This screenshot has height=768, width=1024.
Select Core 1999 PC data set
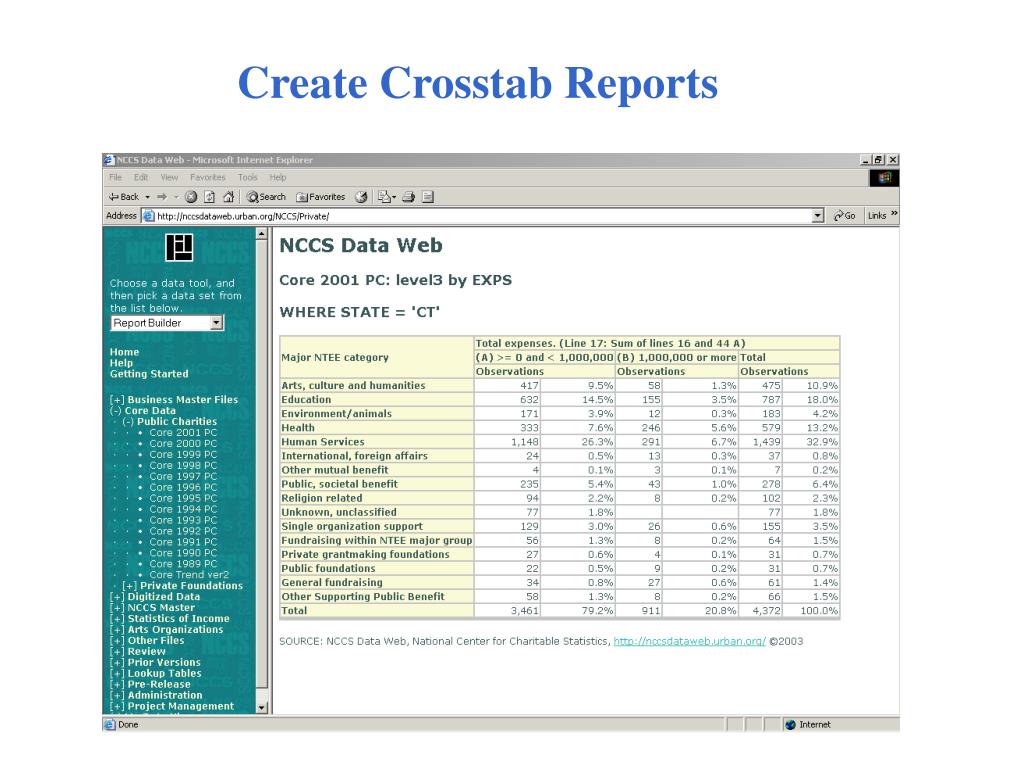pos(183,455)
